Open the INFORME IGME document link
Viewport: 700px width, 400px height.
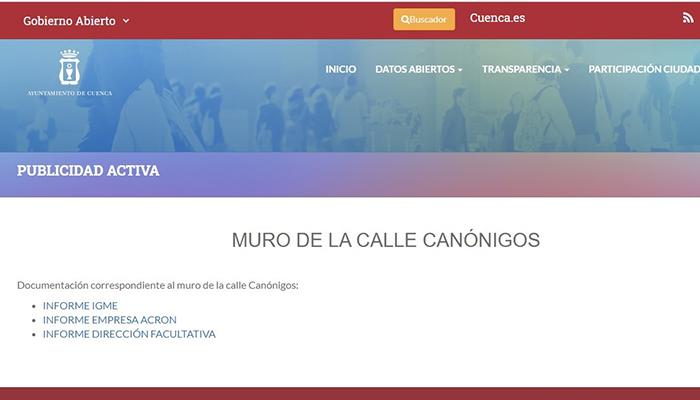[80, 306]
